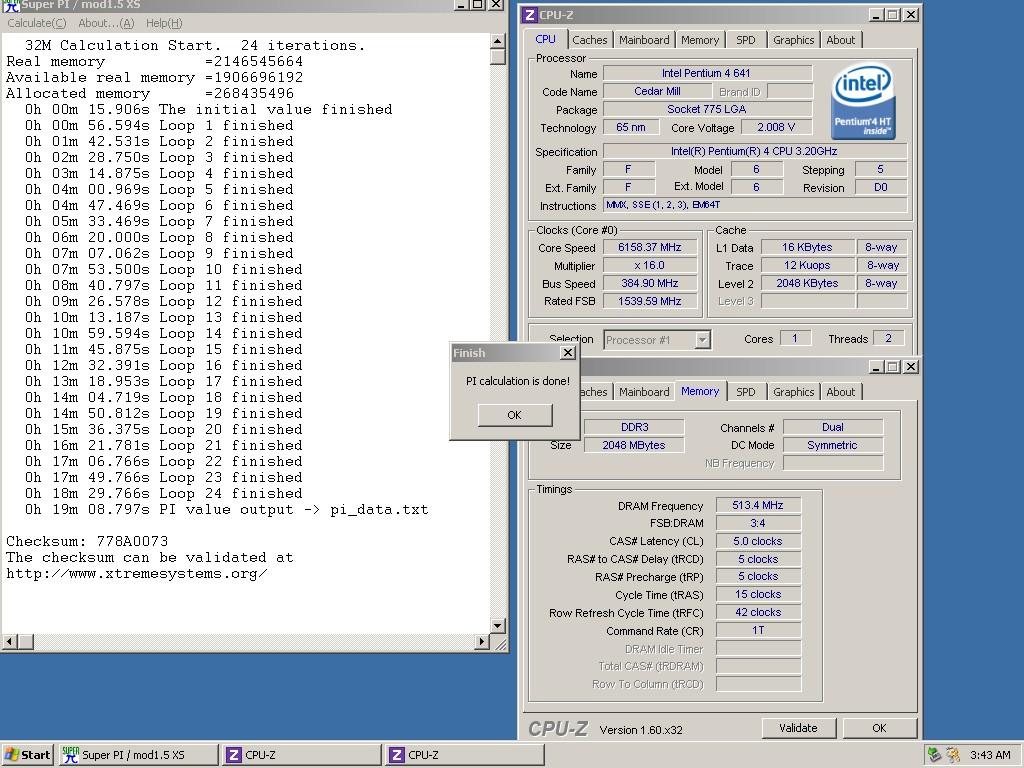The width and height of the screenshot is (1024, 768).
Task: Click the second system tray icon
Action: [953, 755]
